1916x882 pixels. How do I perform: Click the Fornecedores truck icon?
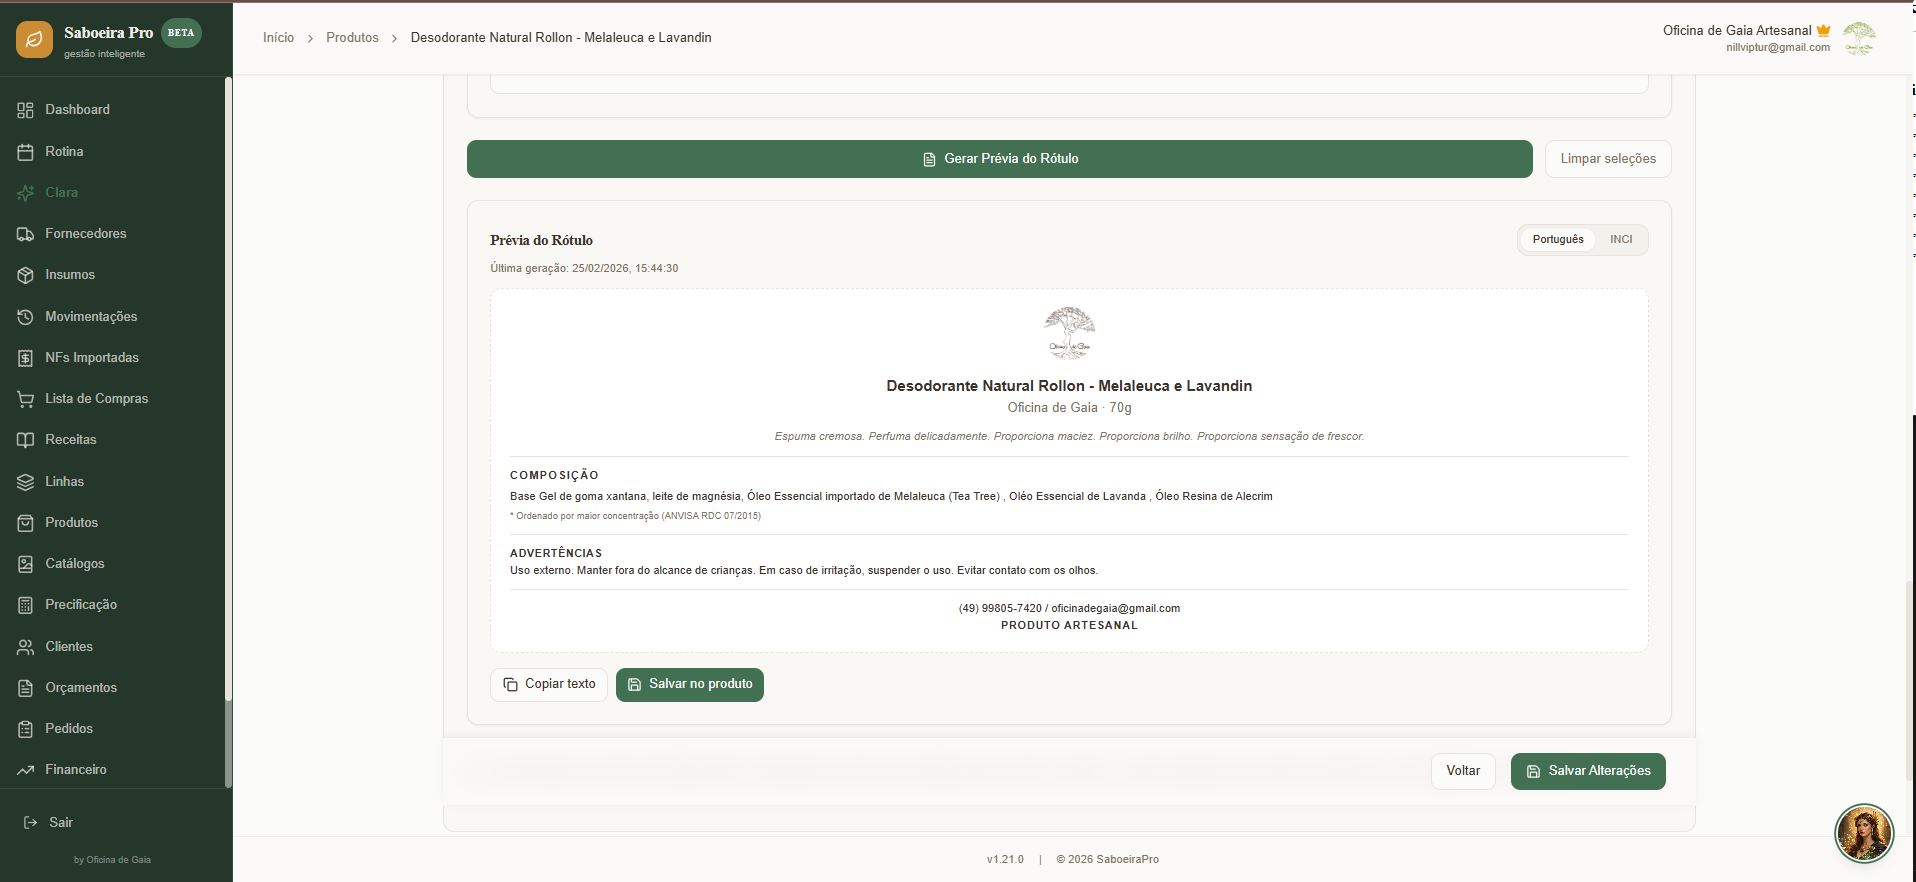coord(26,234)
